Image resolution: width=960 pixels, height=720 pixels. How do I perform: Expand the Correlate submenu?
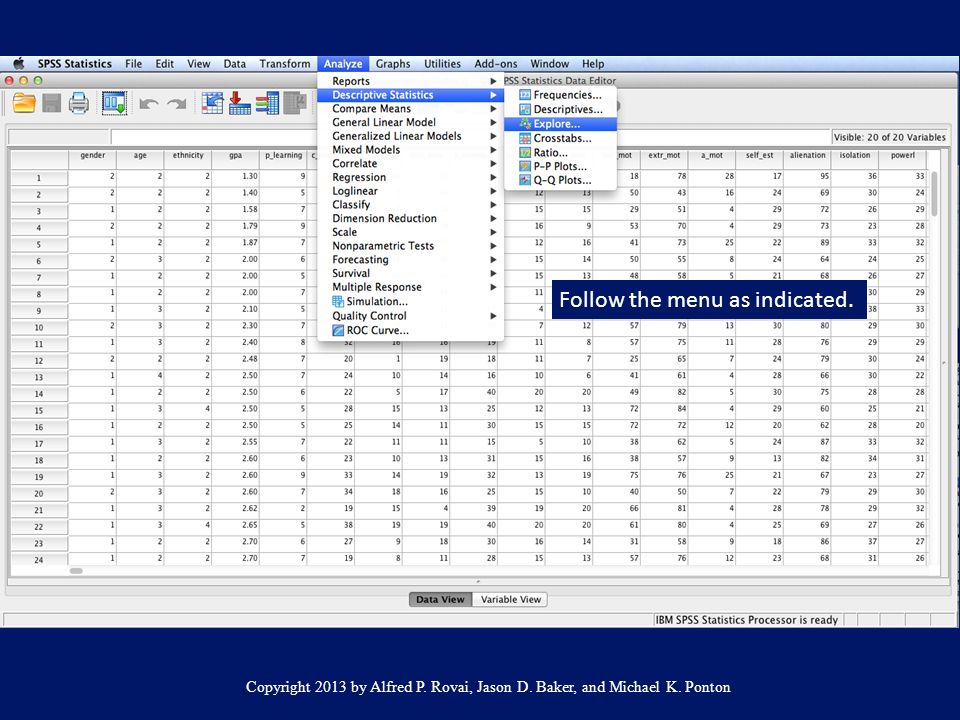[x=410, y=163]
